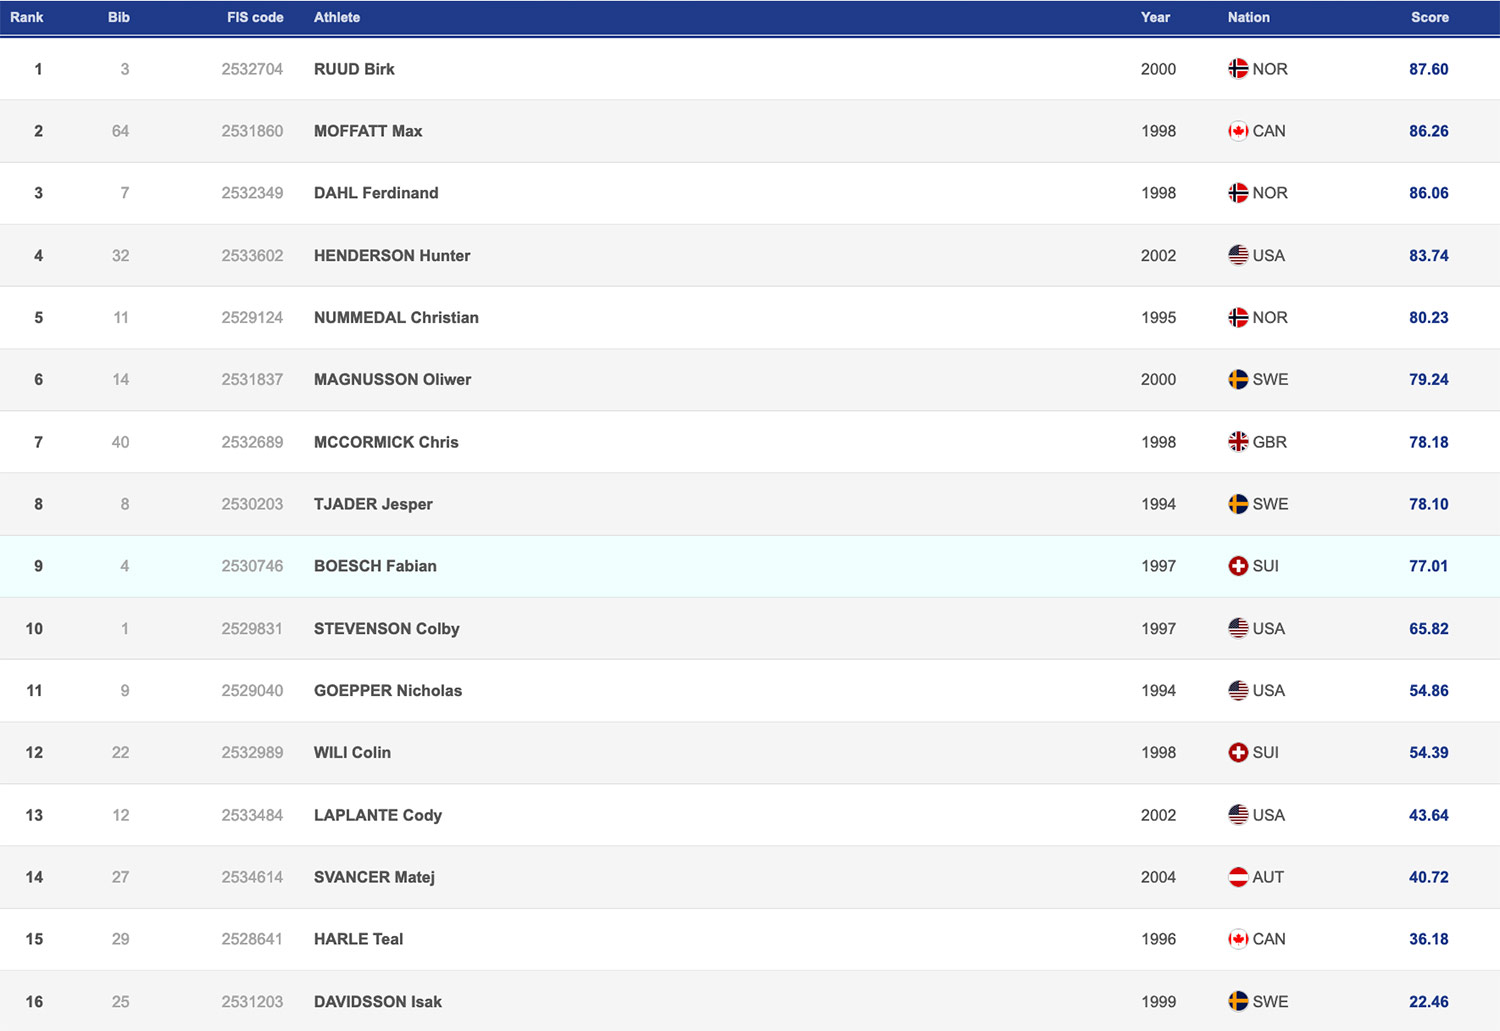1500x1031 pixels.
Task: Click Switzerland flag in BOESCH Fabian's row
Action: coord(1238,566)
